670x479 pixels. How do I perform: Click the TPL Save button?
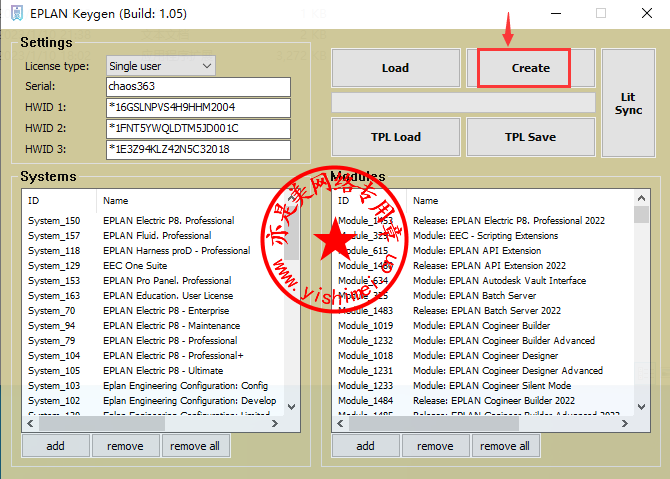(x=530, y=137)
